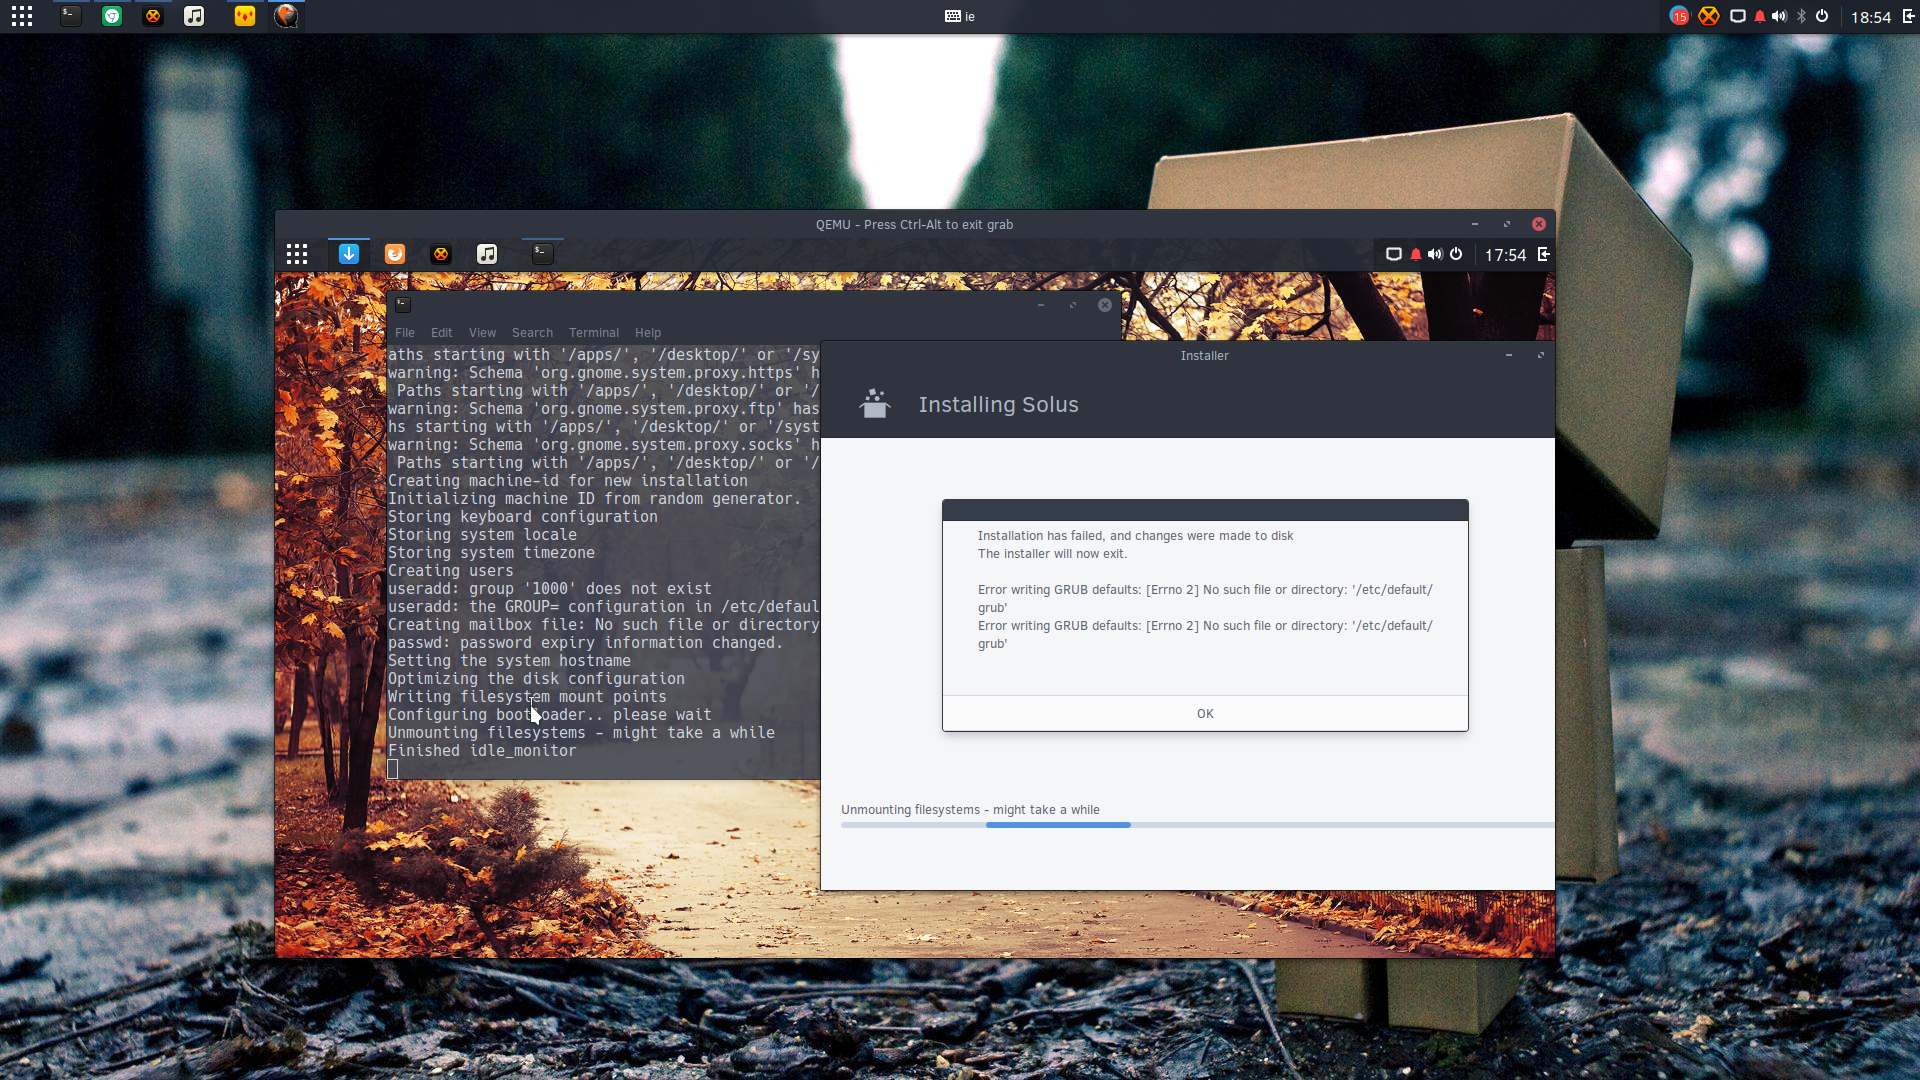Click the orange hexagon tray icon on host

[x=1709, y=16]
